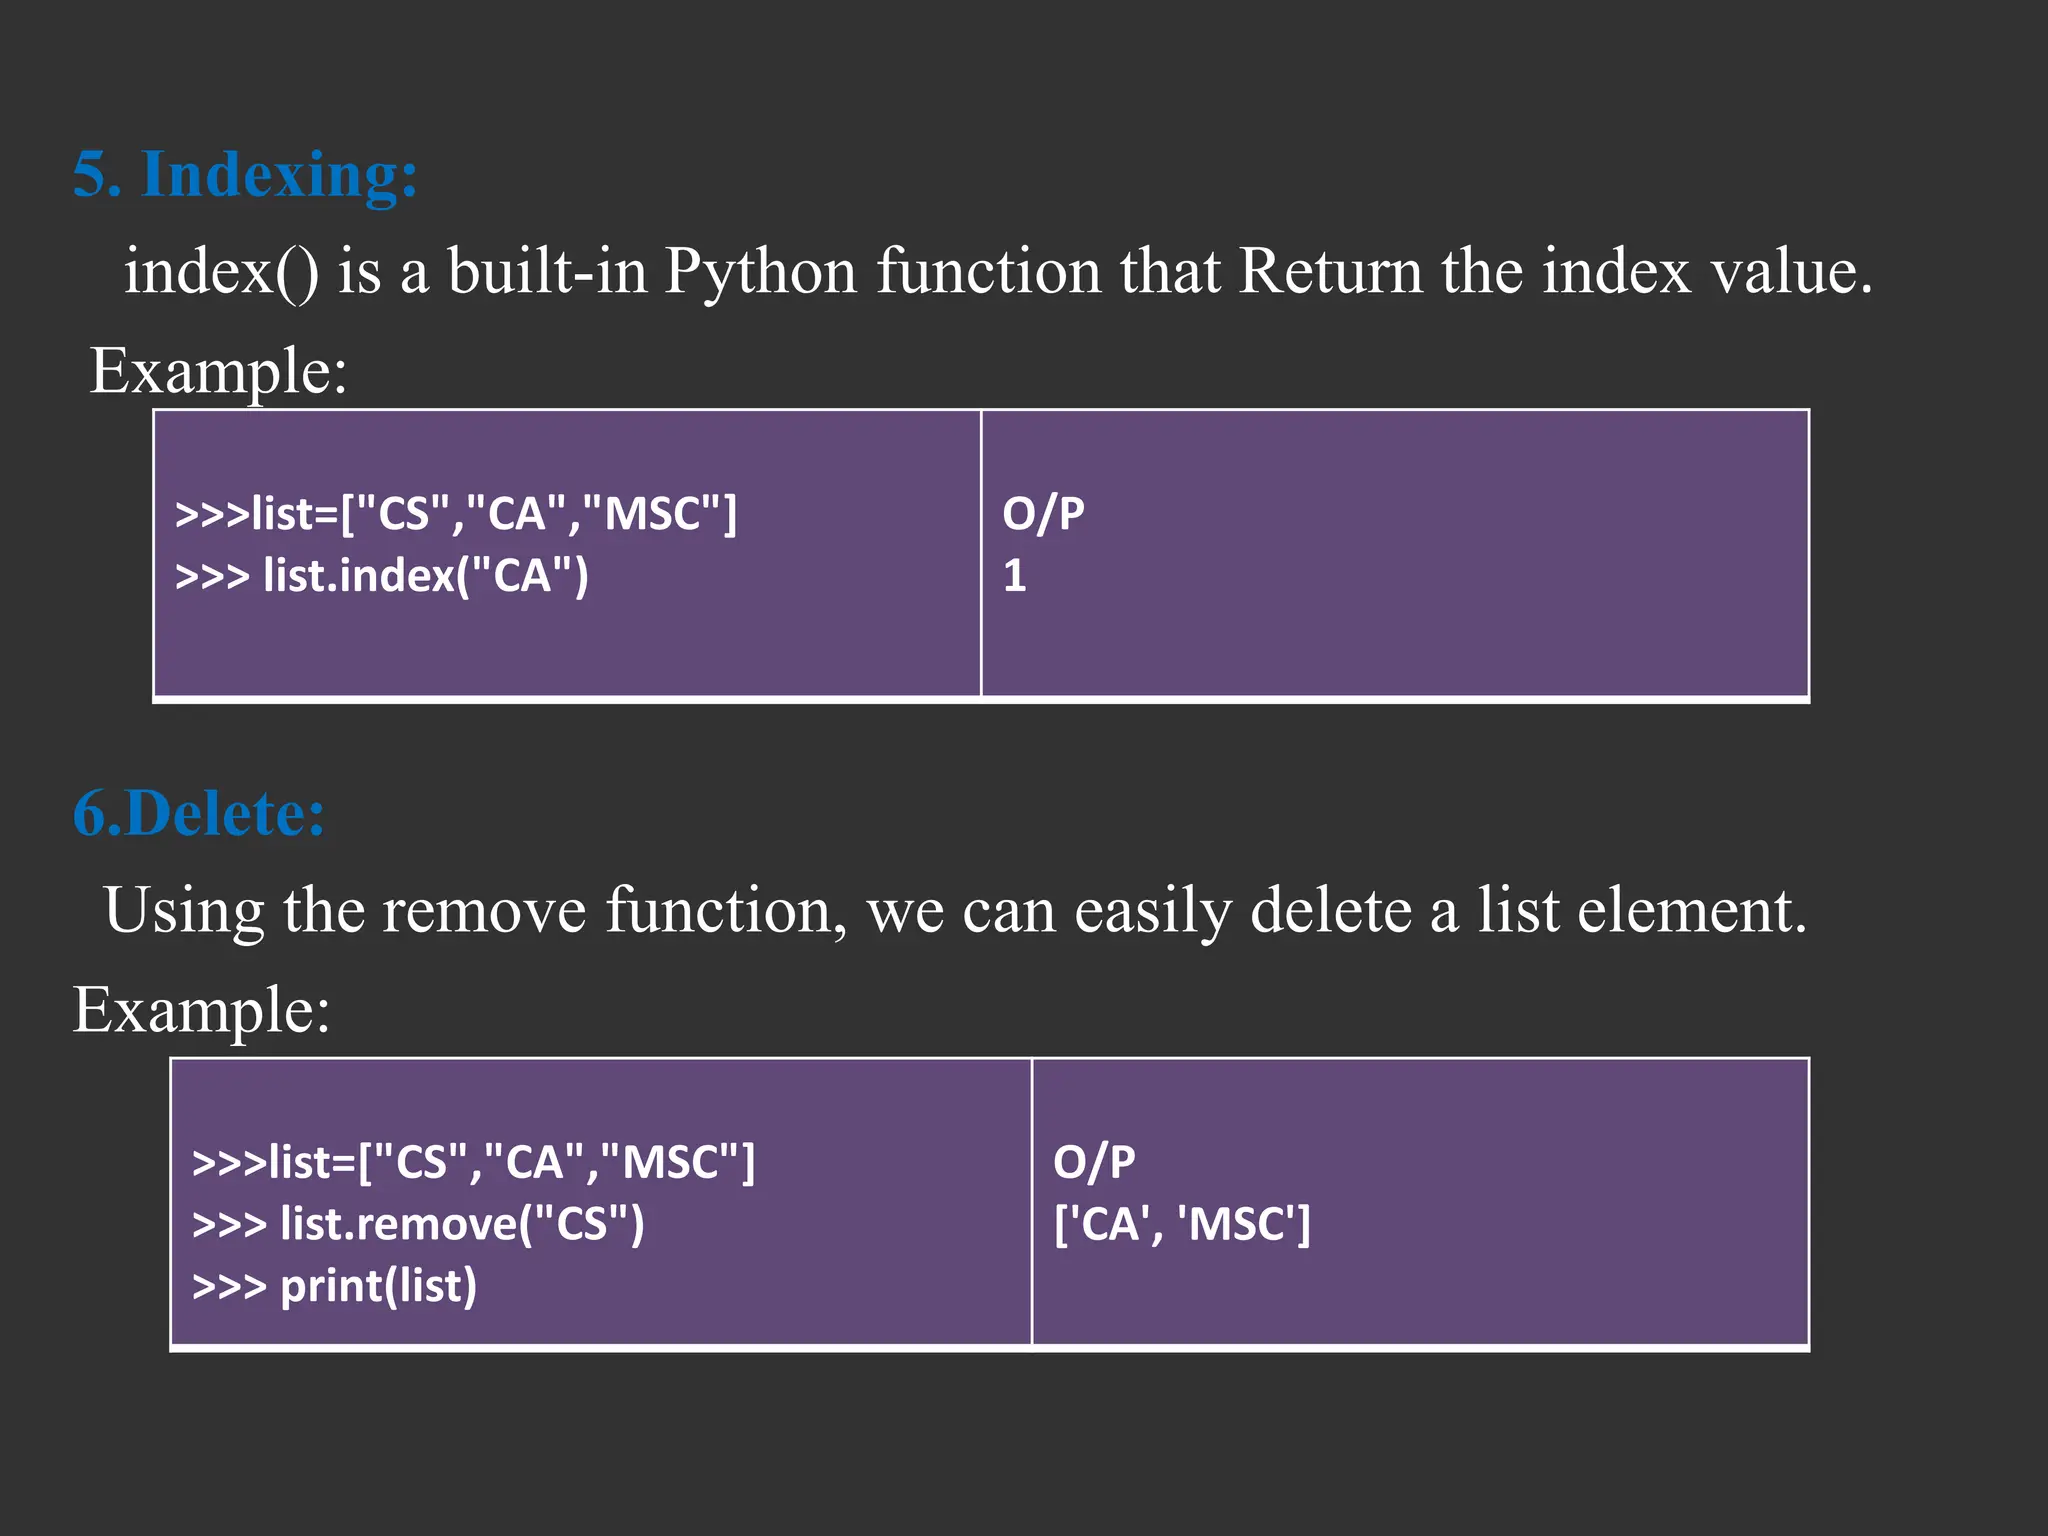
Task: Click the word "Return" in the first sentence
Action: [x=1330, y=271]
